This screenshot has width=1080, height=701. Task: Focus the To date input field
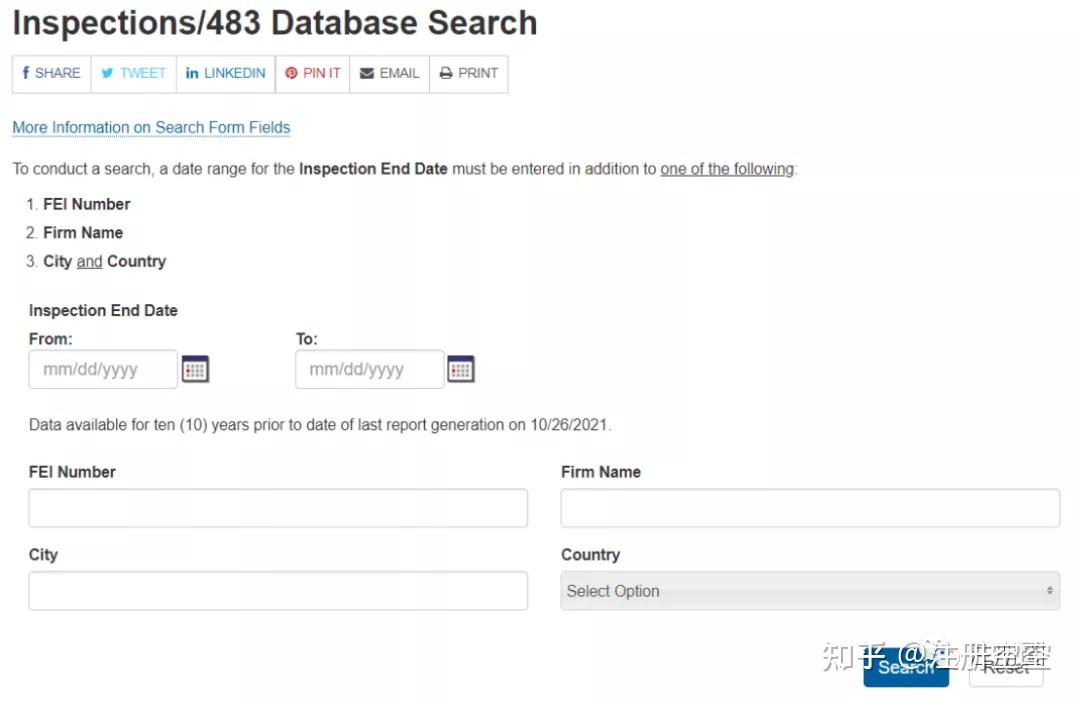(369, 370)
